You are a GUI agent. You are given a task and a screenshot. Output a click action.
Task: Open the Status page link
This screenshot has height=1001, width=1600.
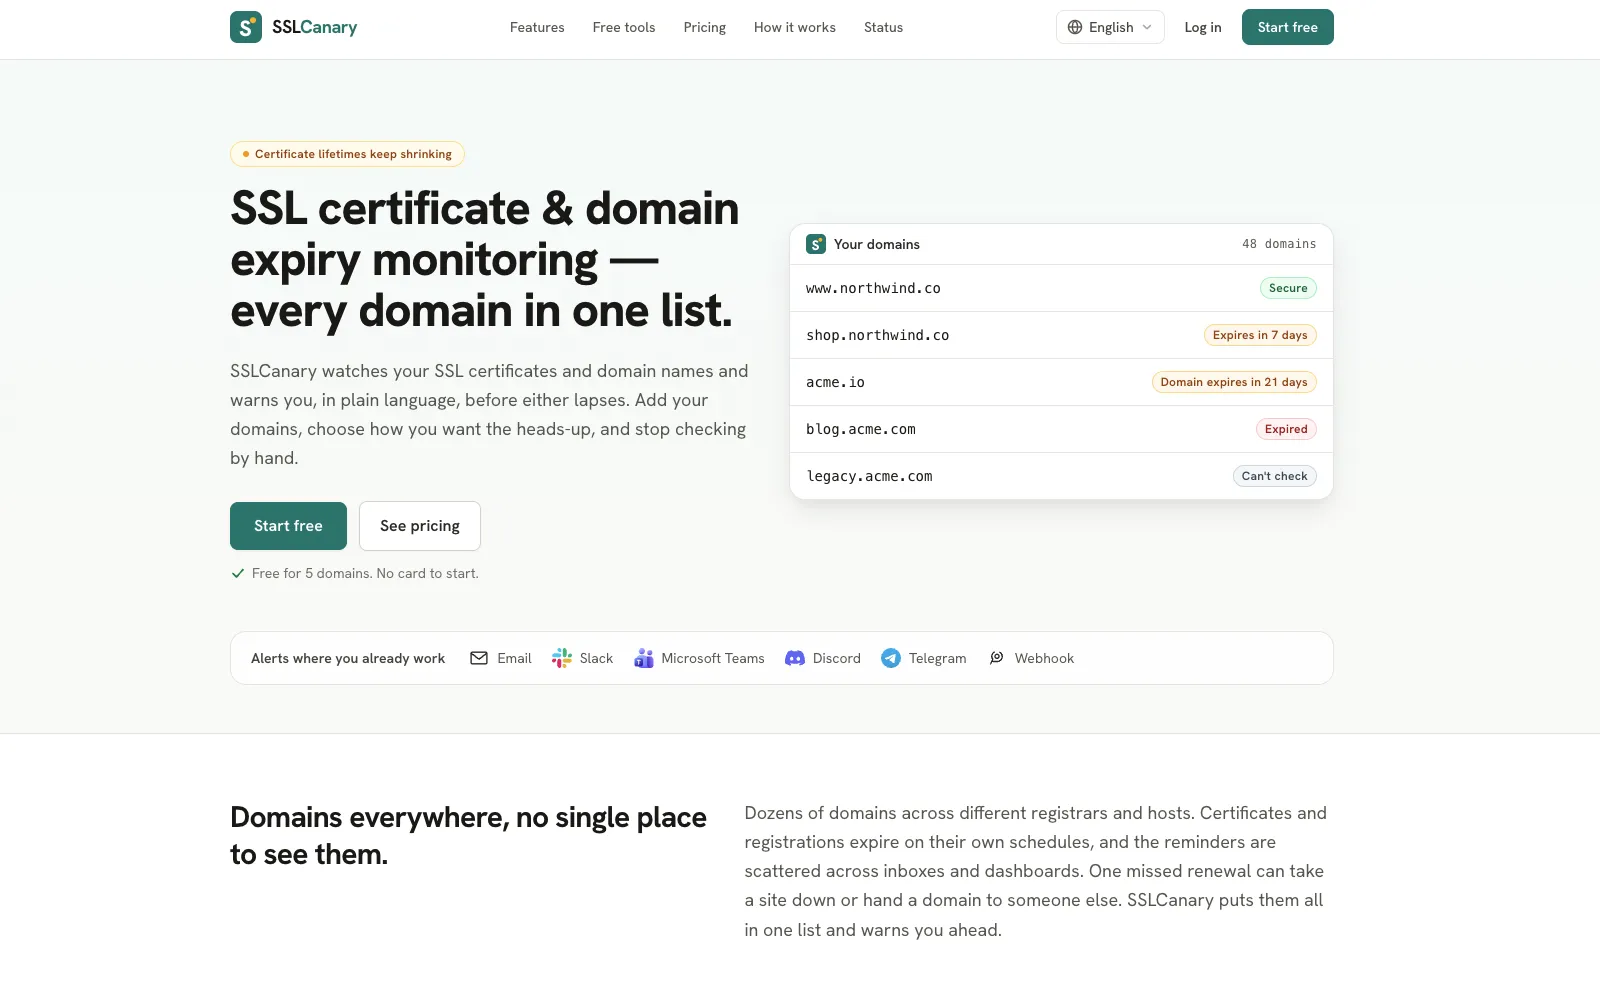(883, 27)
